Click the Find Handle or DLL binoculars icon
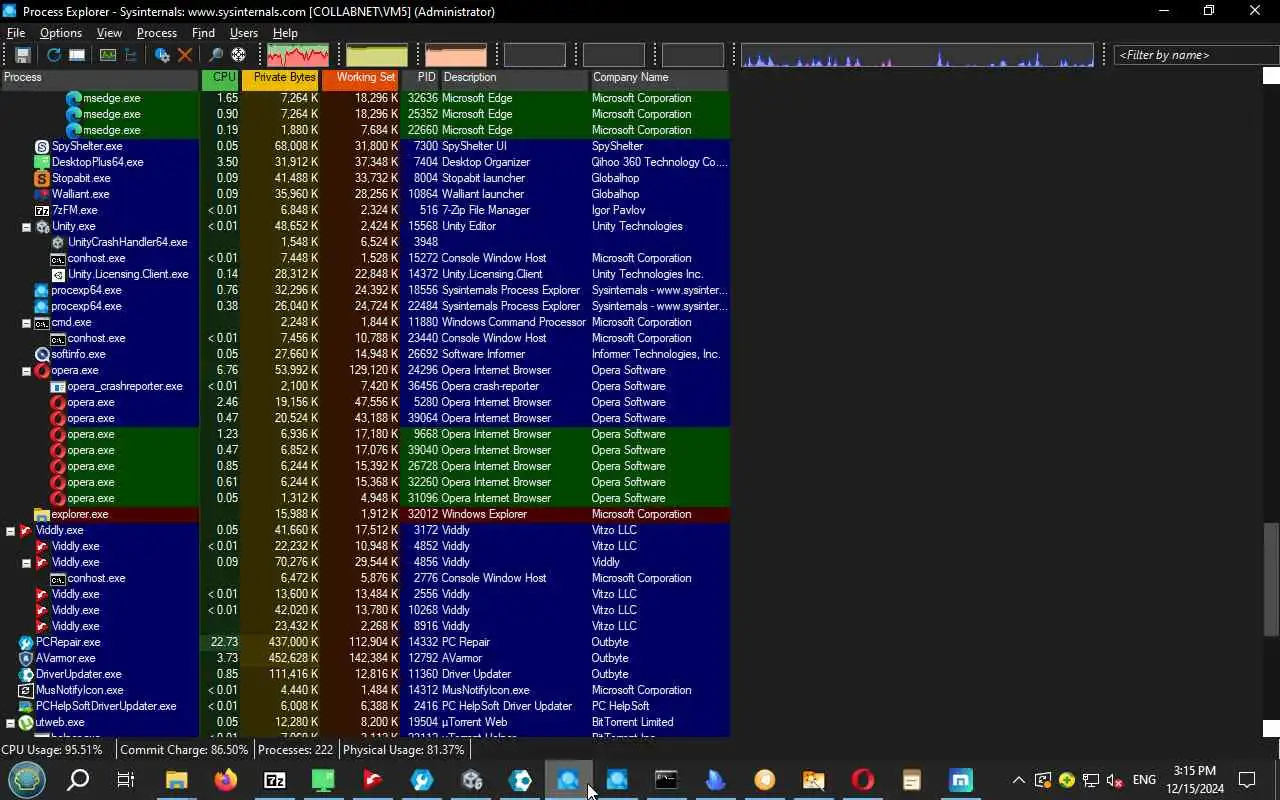The width and height of the screenshot is (1280, 800). click(x=215, y=55)
